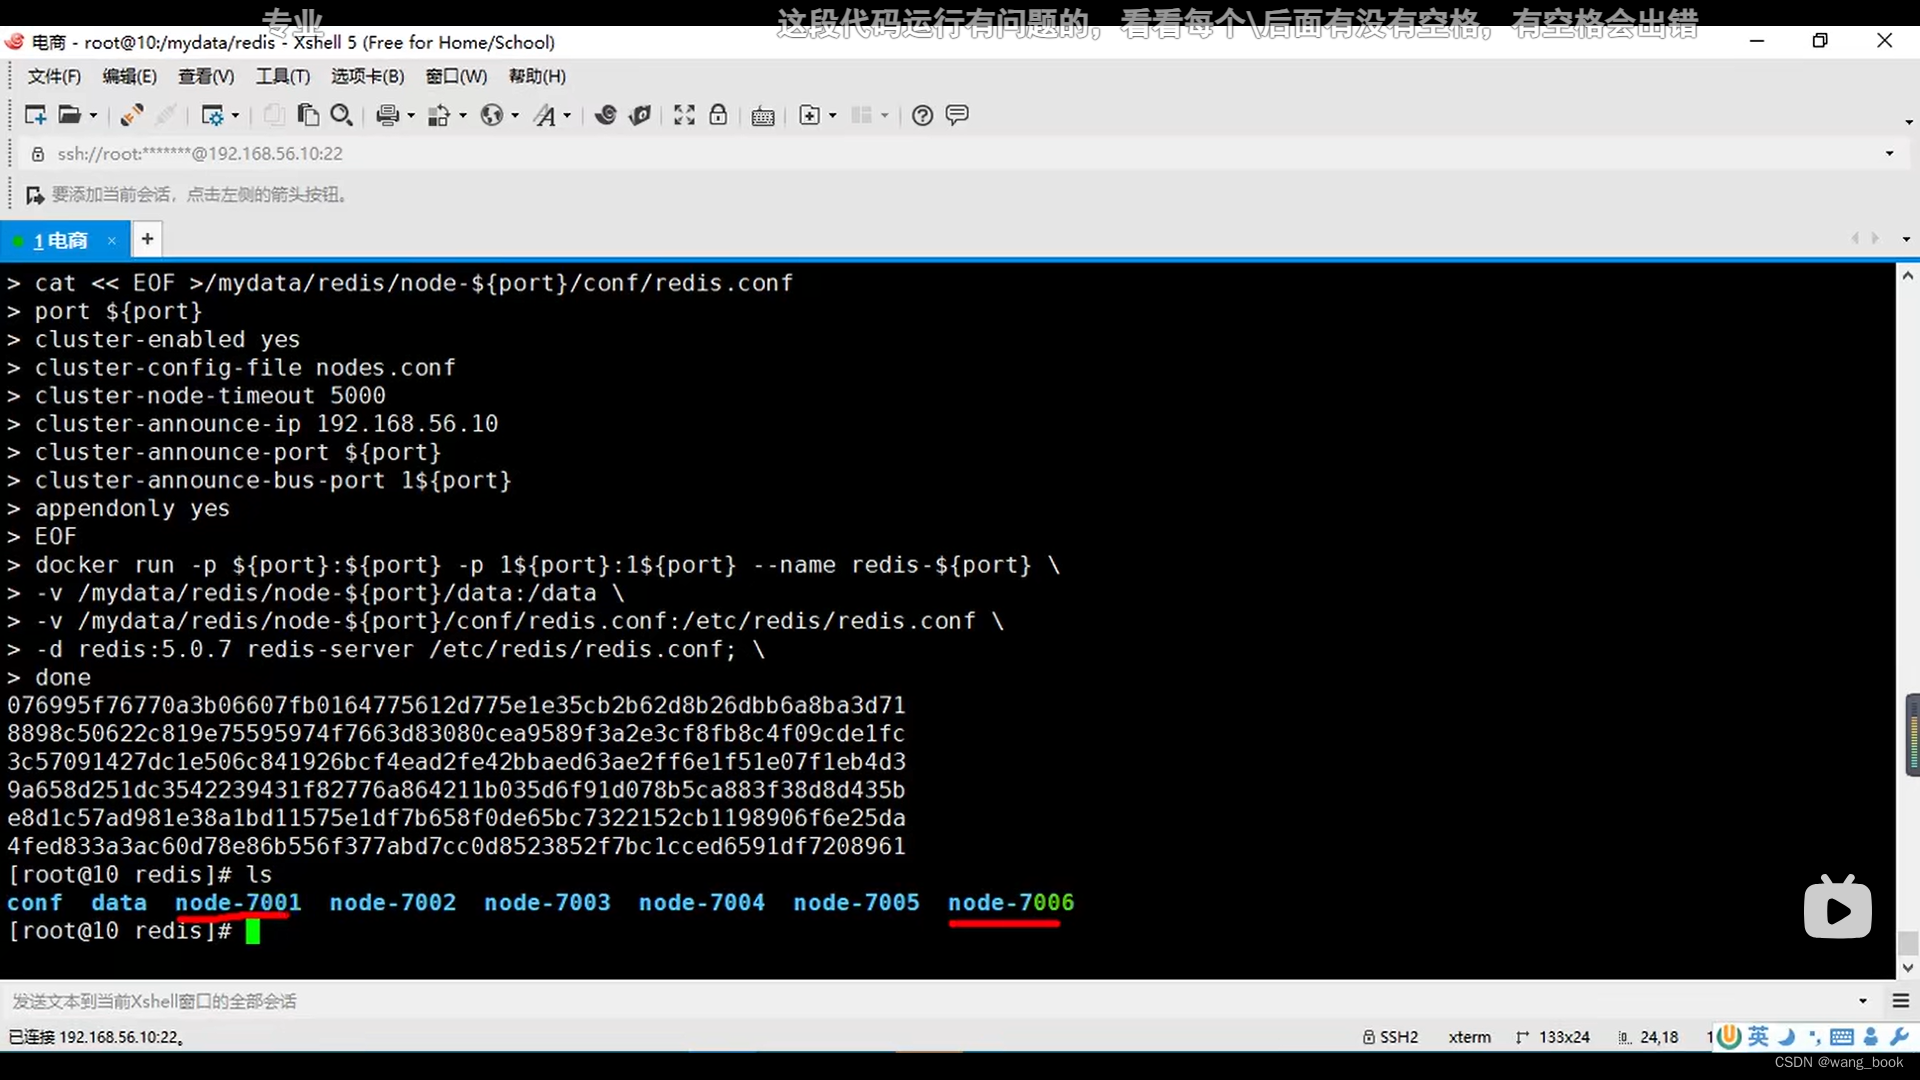Viewport: 1920px width, 1080px height.
Task: Close the 1 电商 tab
Action: point(112,241)
